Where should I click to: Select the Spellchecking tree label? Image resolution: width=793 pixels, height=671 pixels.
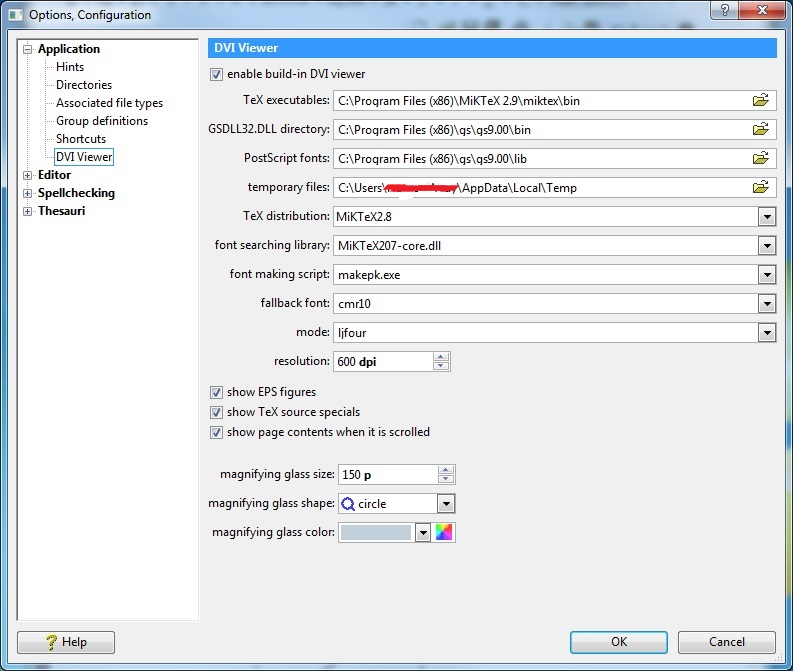click(x=76, y=193)
